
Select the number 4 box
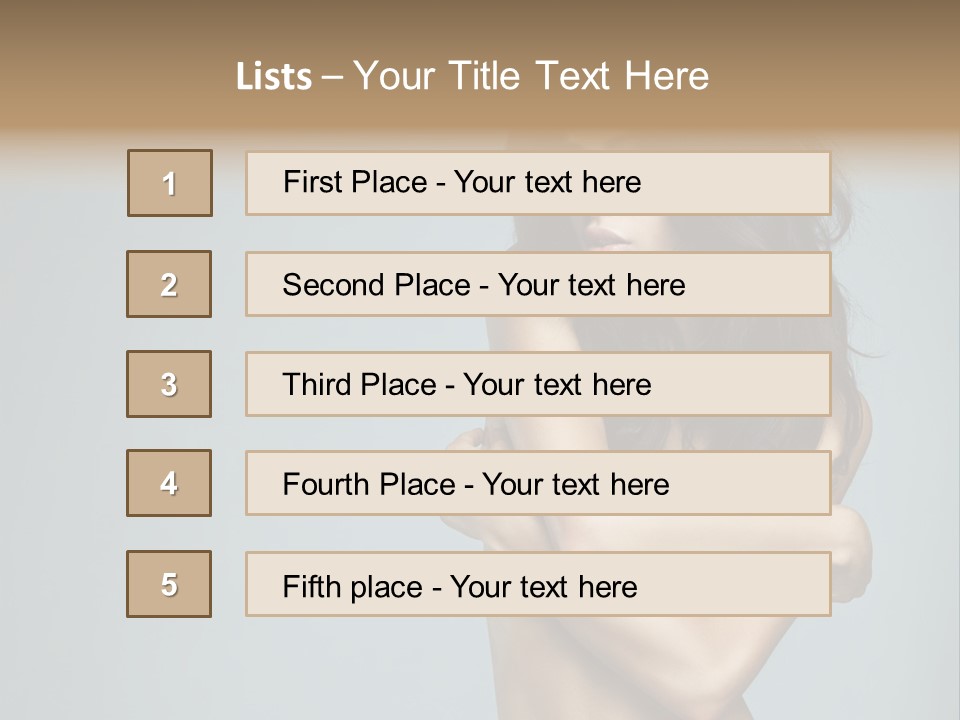point(169,483)
